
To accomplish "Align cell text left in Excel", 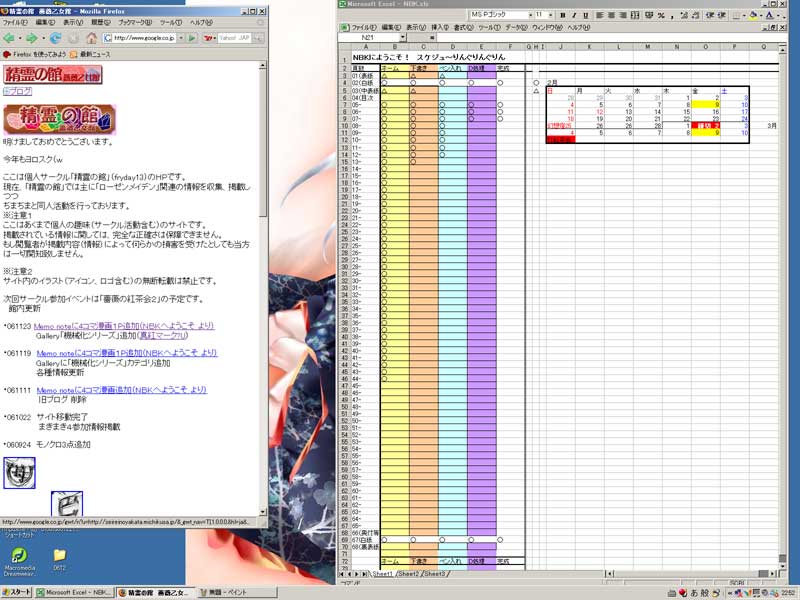I will click(599, 15).
